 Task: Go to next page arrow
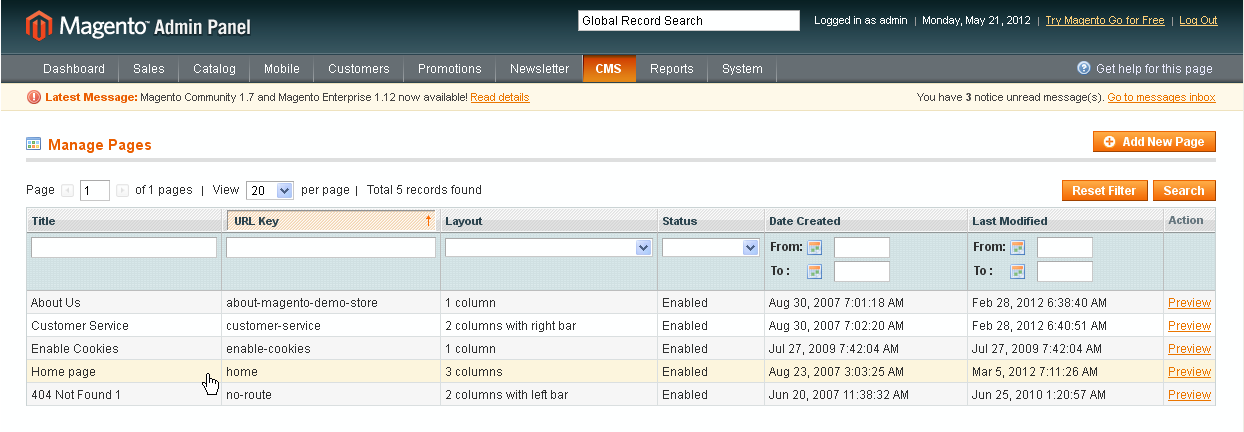(x=122, y=190)
